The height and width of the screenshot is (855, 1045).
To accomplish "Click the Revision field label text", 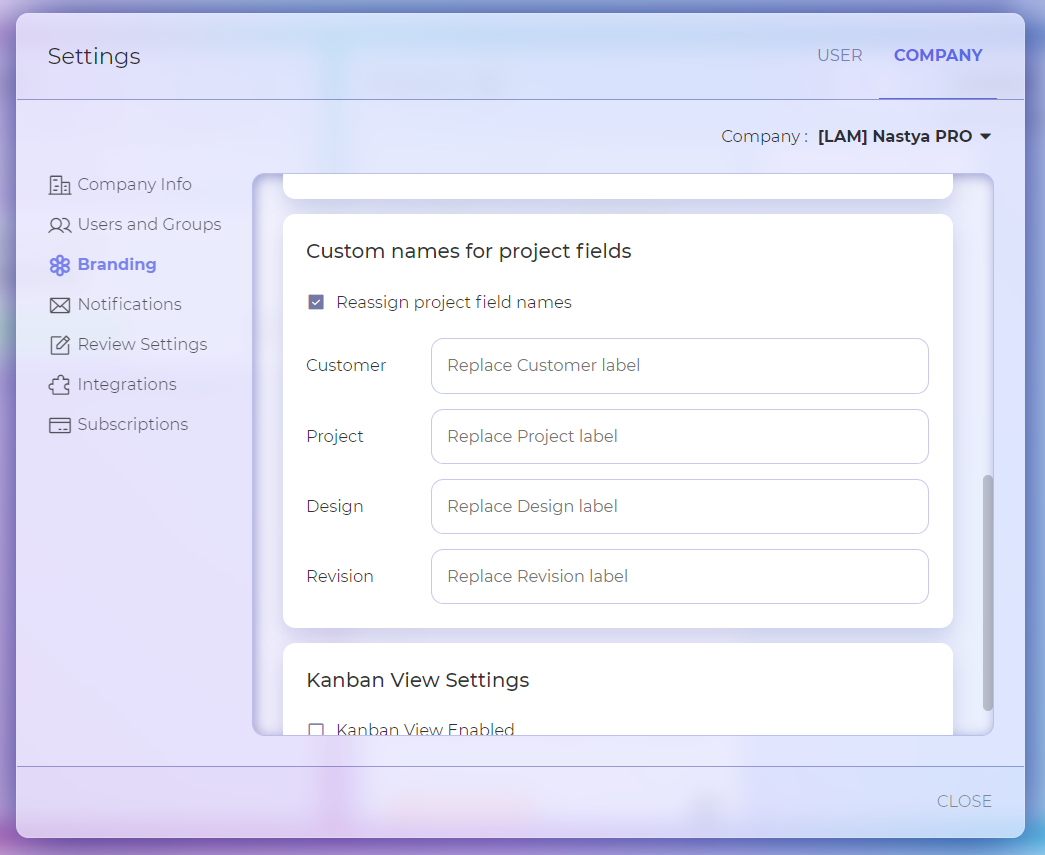I will point(340,576).
